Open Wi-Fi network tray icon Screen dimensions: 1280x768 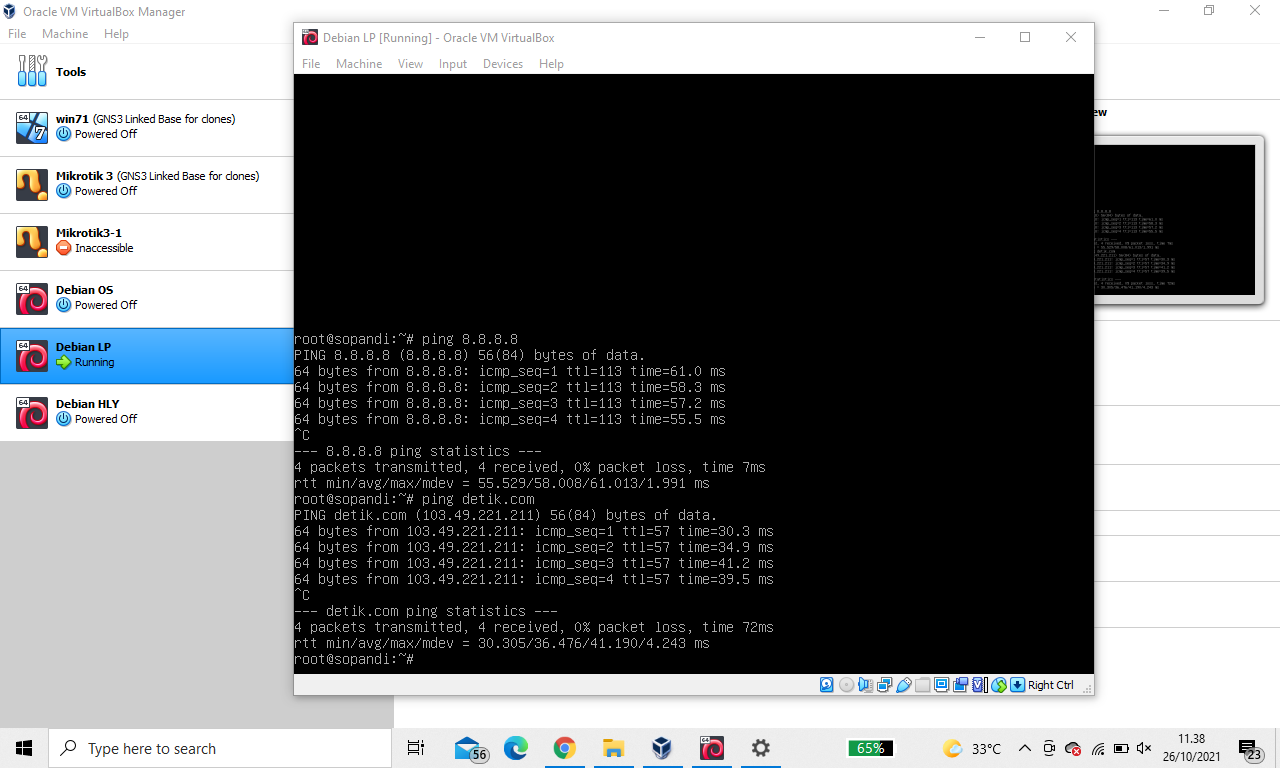coord(1097,748)
